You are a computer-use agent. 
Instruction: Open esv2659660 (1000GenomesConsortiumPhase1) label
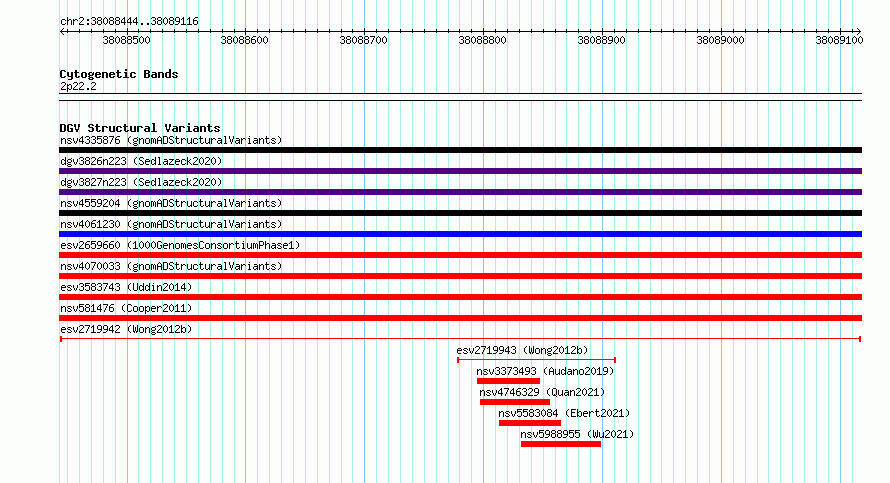(180, 245)
